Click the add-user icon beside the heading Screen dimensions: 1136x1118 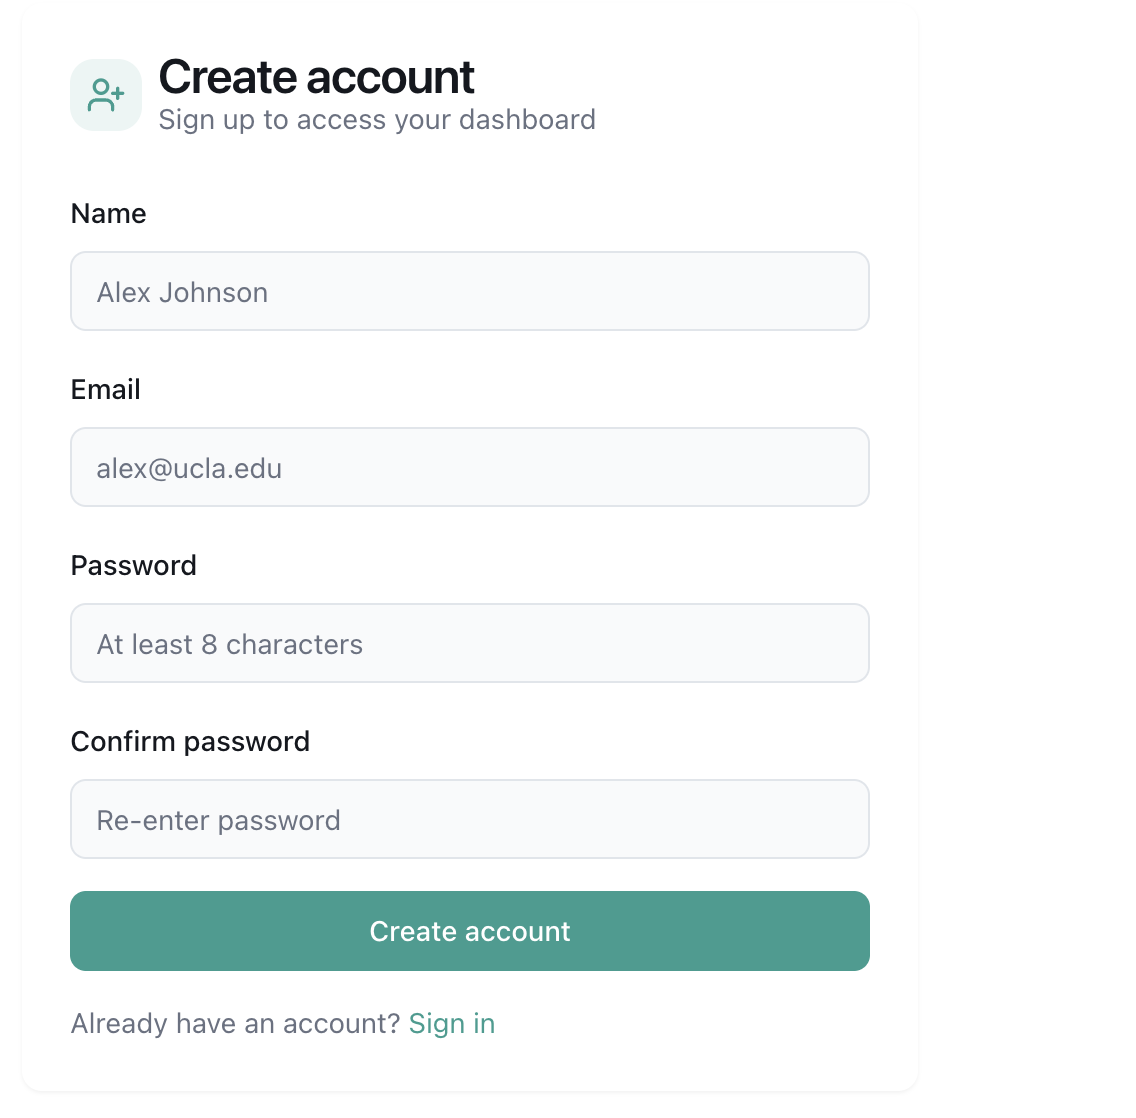click(x=106, y=95)
